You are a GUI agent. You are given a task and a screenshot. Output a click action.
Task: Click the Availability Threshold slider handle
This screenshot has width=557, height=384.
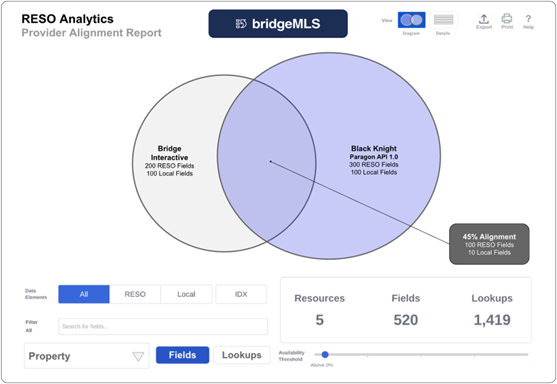[325, 355]
